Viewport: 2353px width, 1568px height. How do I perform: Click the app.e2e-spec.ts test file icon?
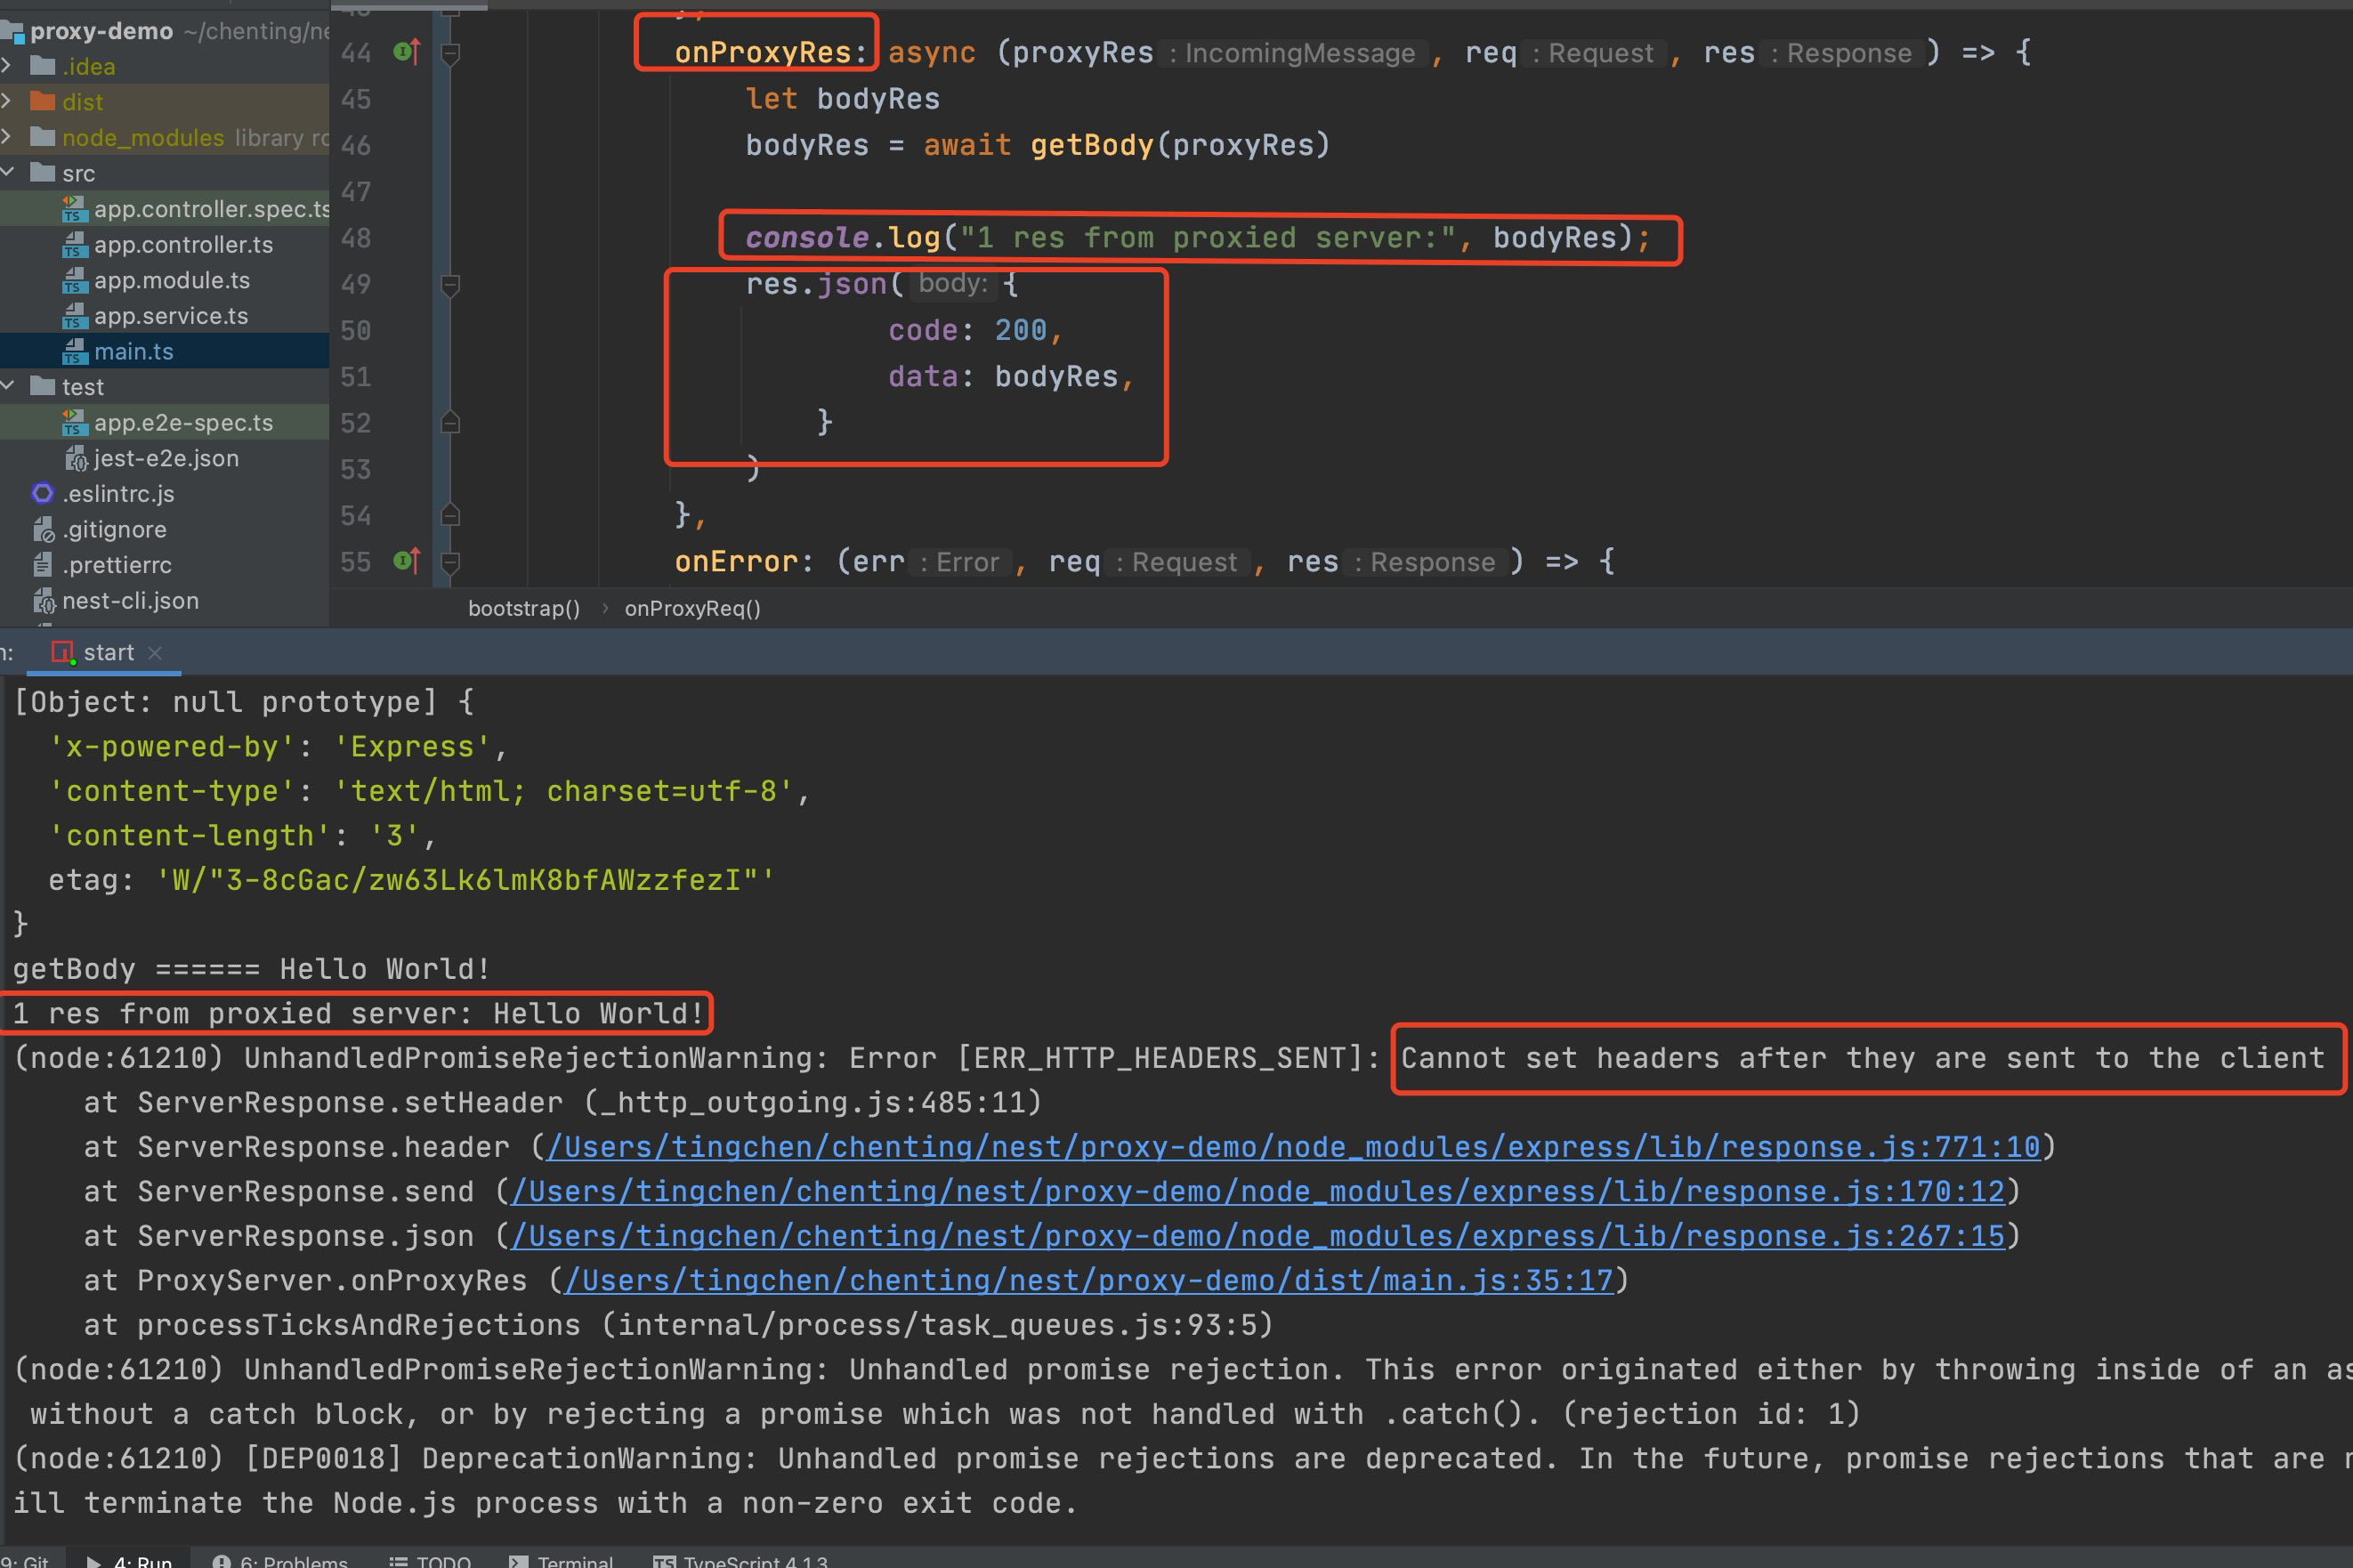(75, 422)
